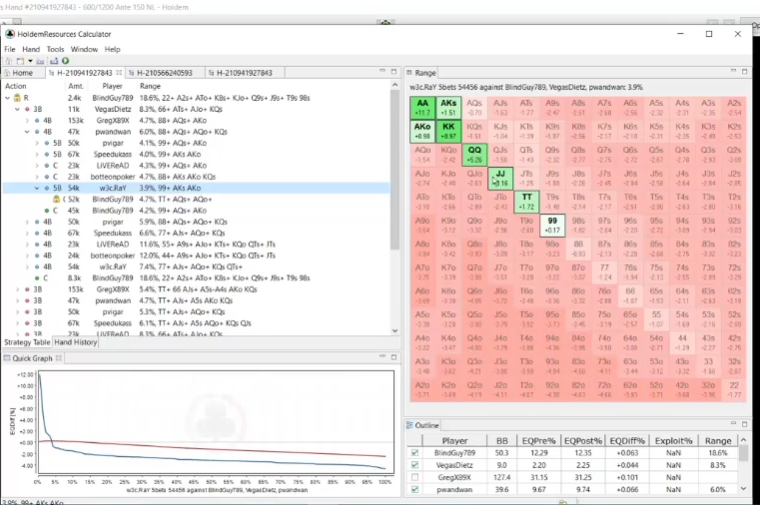760x505 pixels.
Task: Collapse the 4B 47k pwandwan node
Action: click(x=27, y=132)
